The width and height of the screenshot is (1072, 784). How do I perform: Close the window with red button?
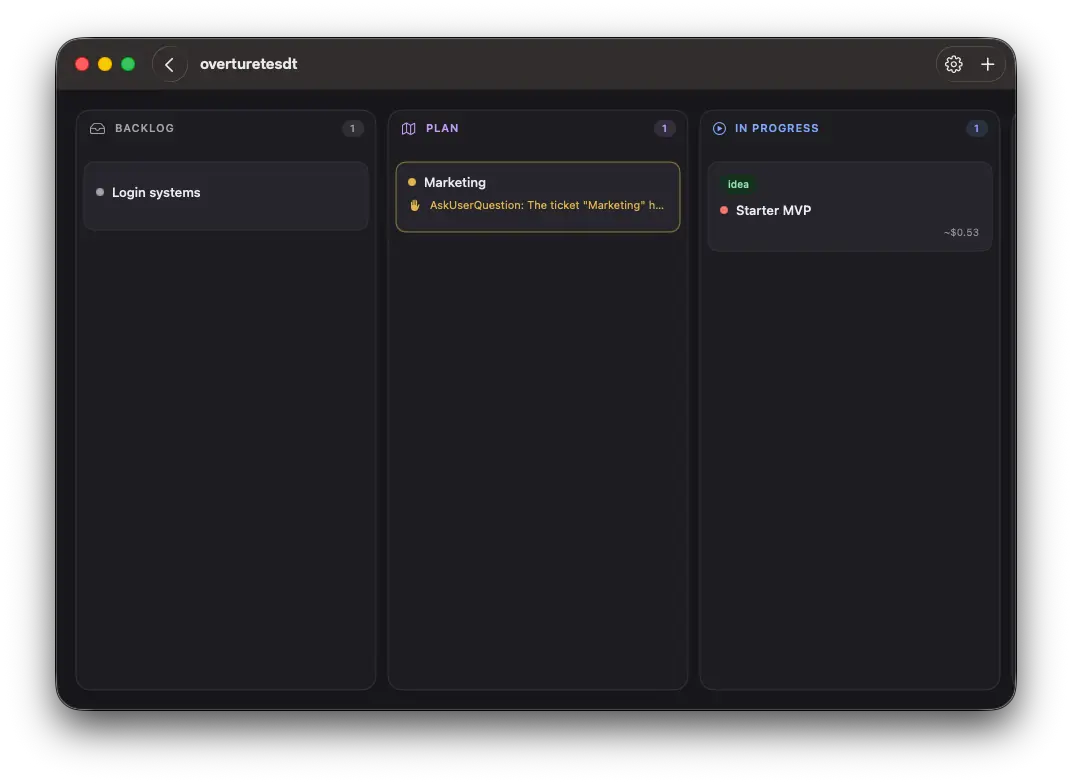tap(82, 64)
